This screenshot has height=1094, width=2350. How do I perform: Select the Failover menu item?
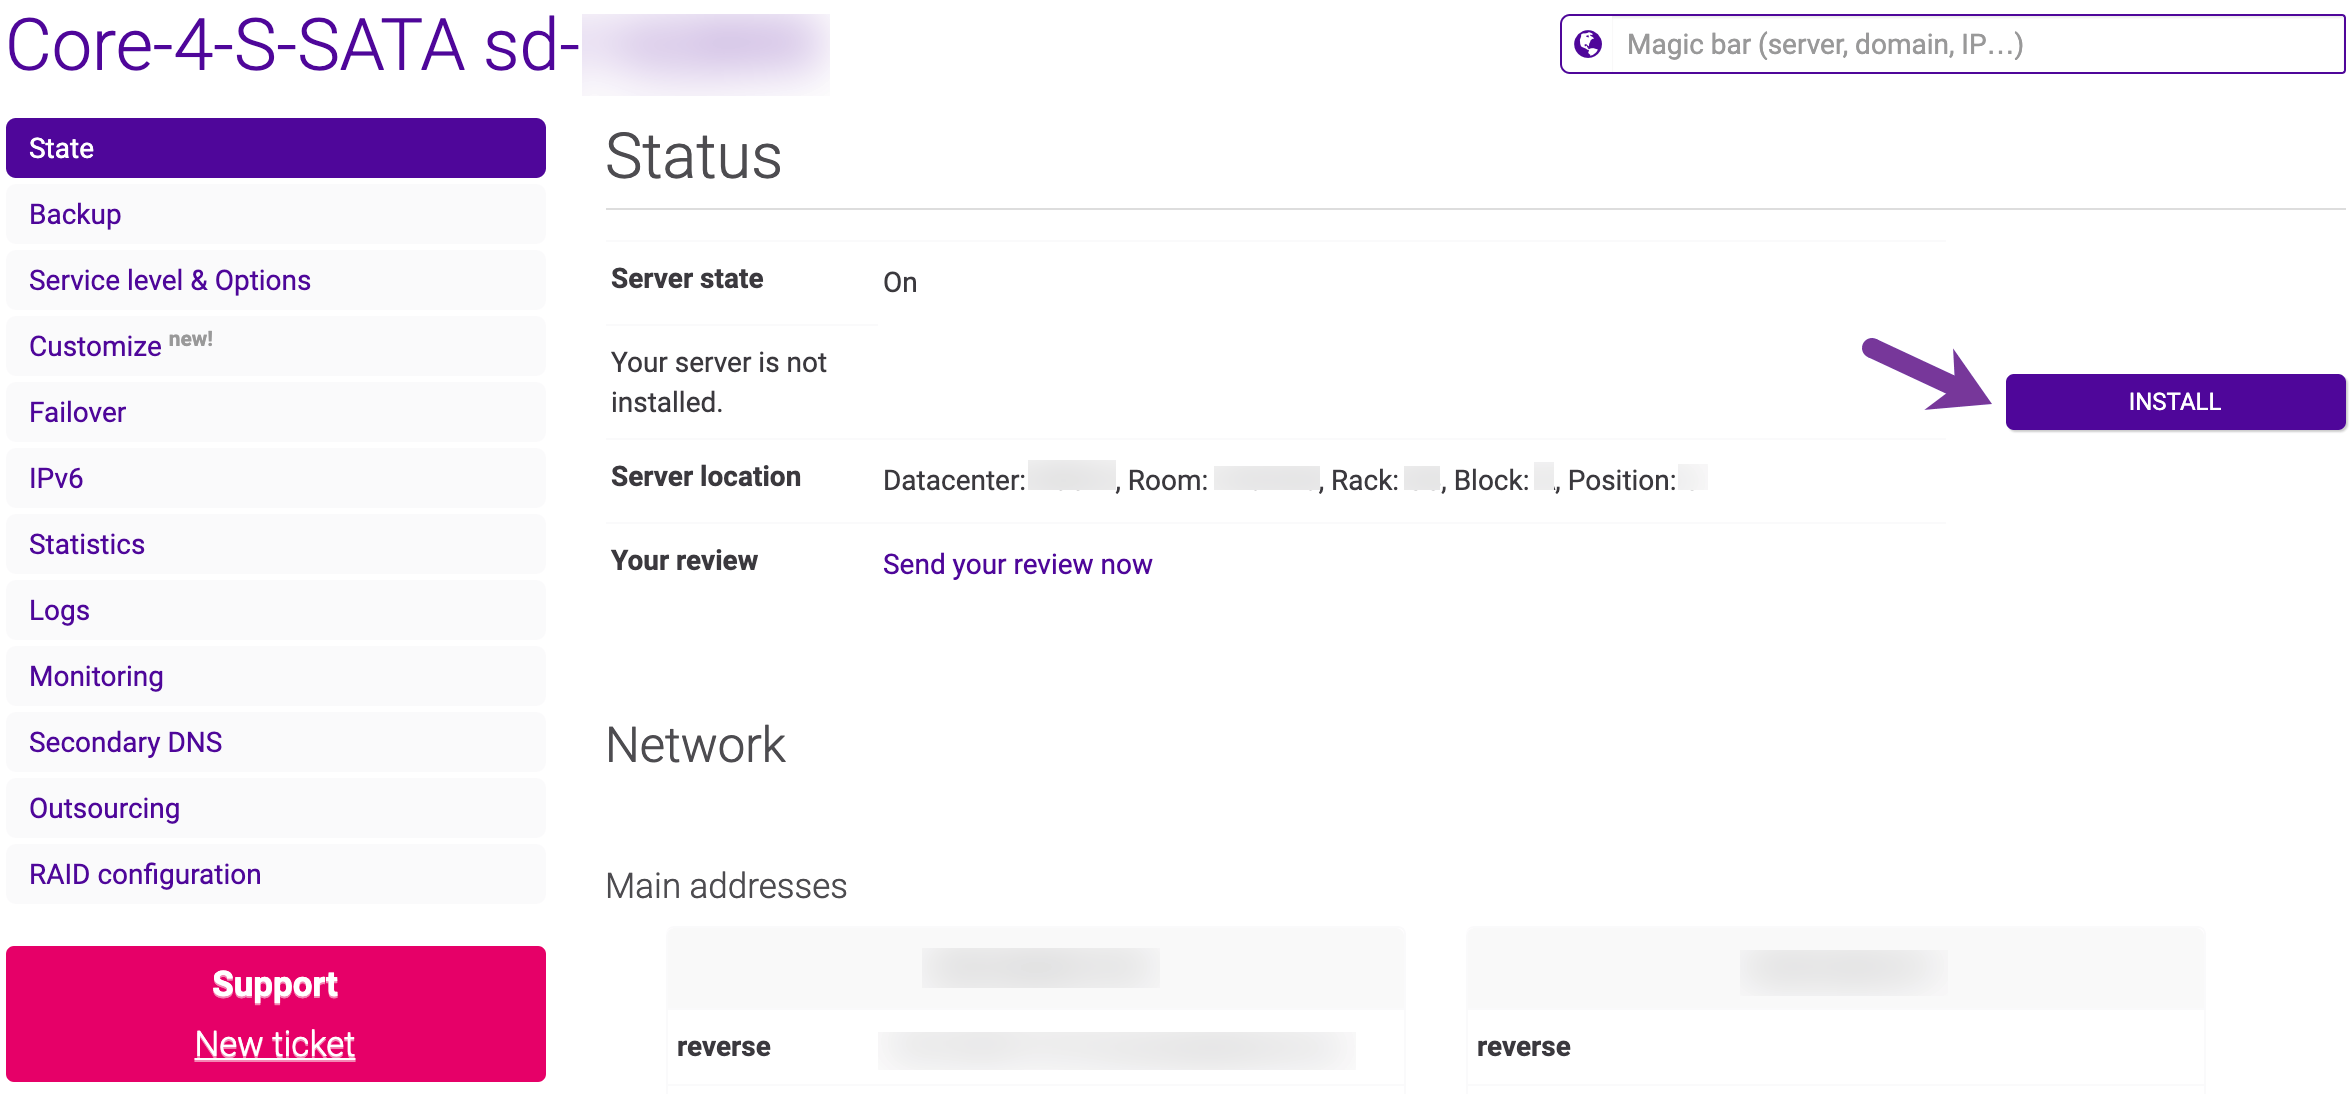coord(276,412)
